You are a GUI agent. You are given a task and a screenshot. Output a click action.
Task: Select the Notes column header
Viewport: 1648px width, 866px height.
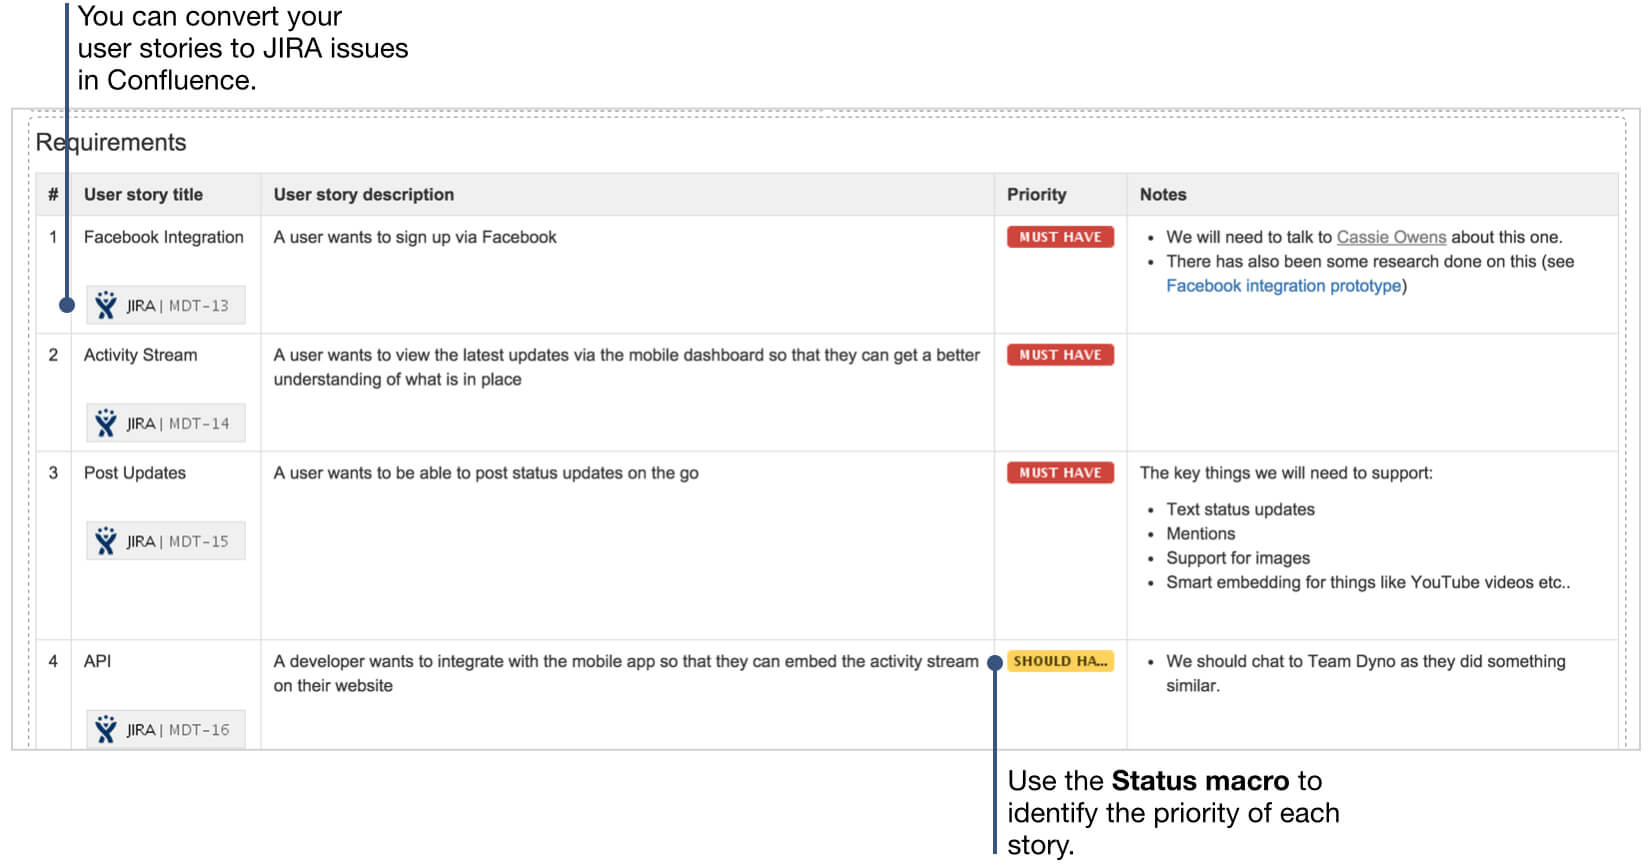[x=1162, y=195]
